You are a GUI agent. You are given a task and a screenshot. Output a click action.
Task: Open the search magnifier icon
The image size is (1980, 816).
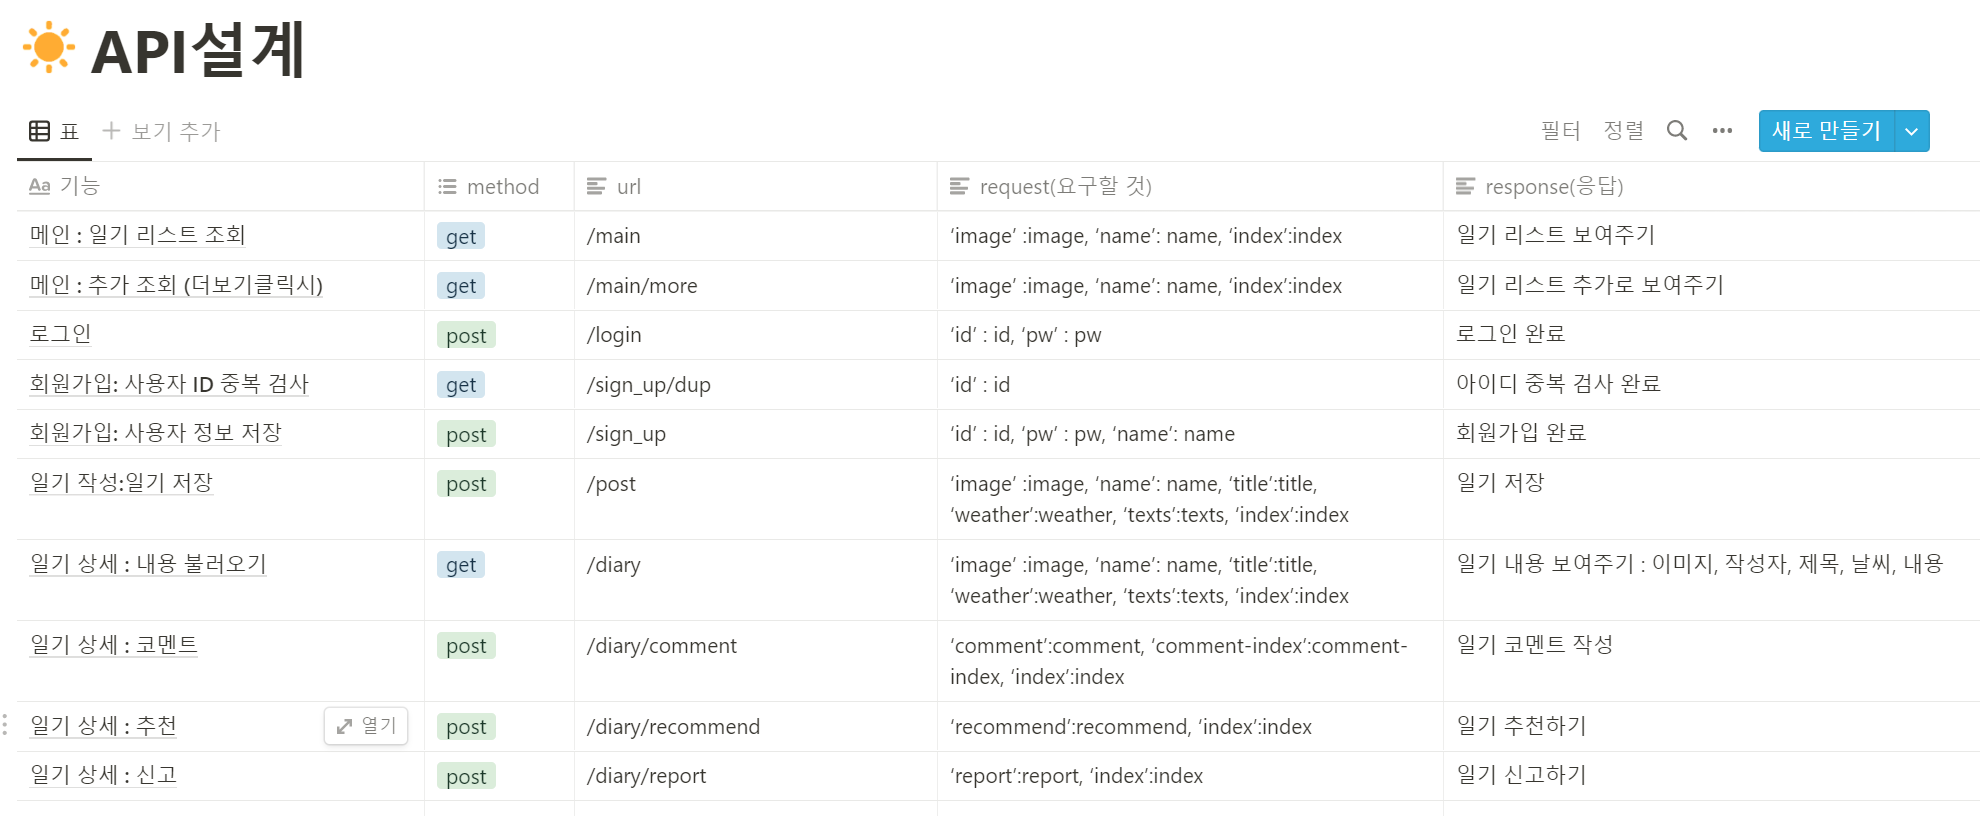point(1677,131)
